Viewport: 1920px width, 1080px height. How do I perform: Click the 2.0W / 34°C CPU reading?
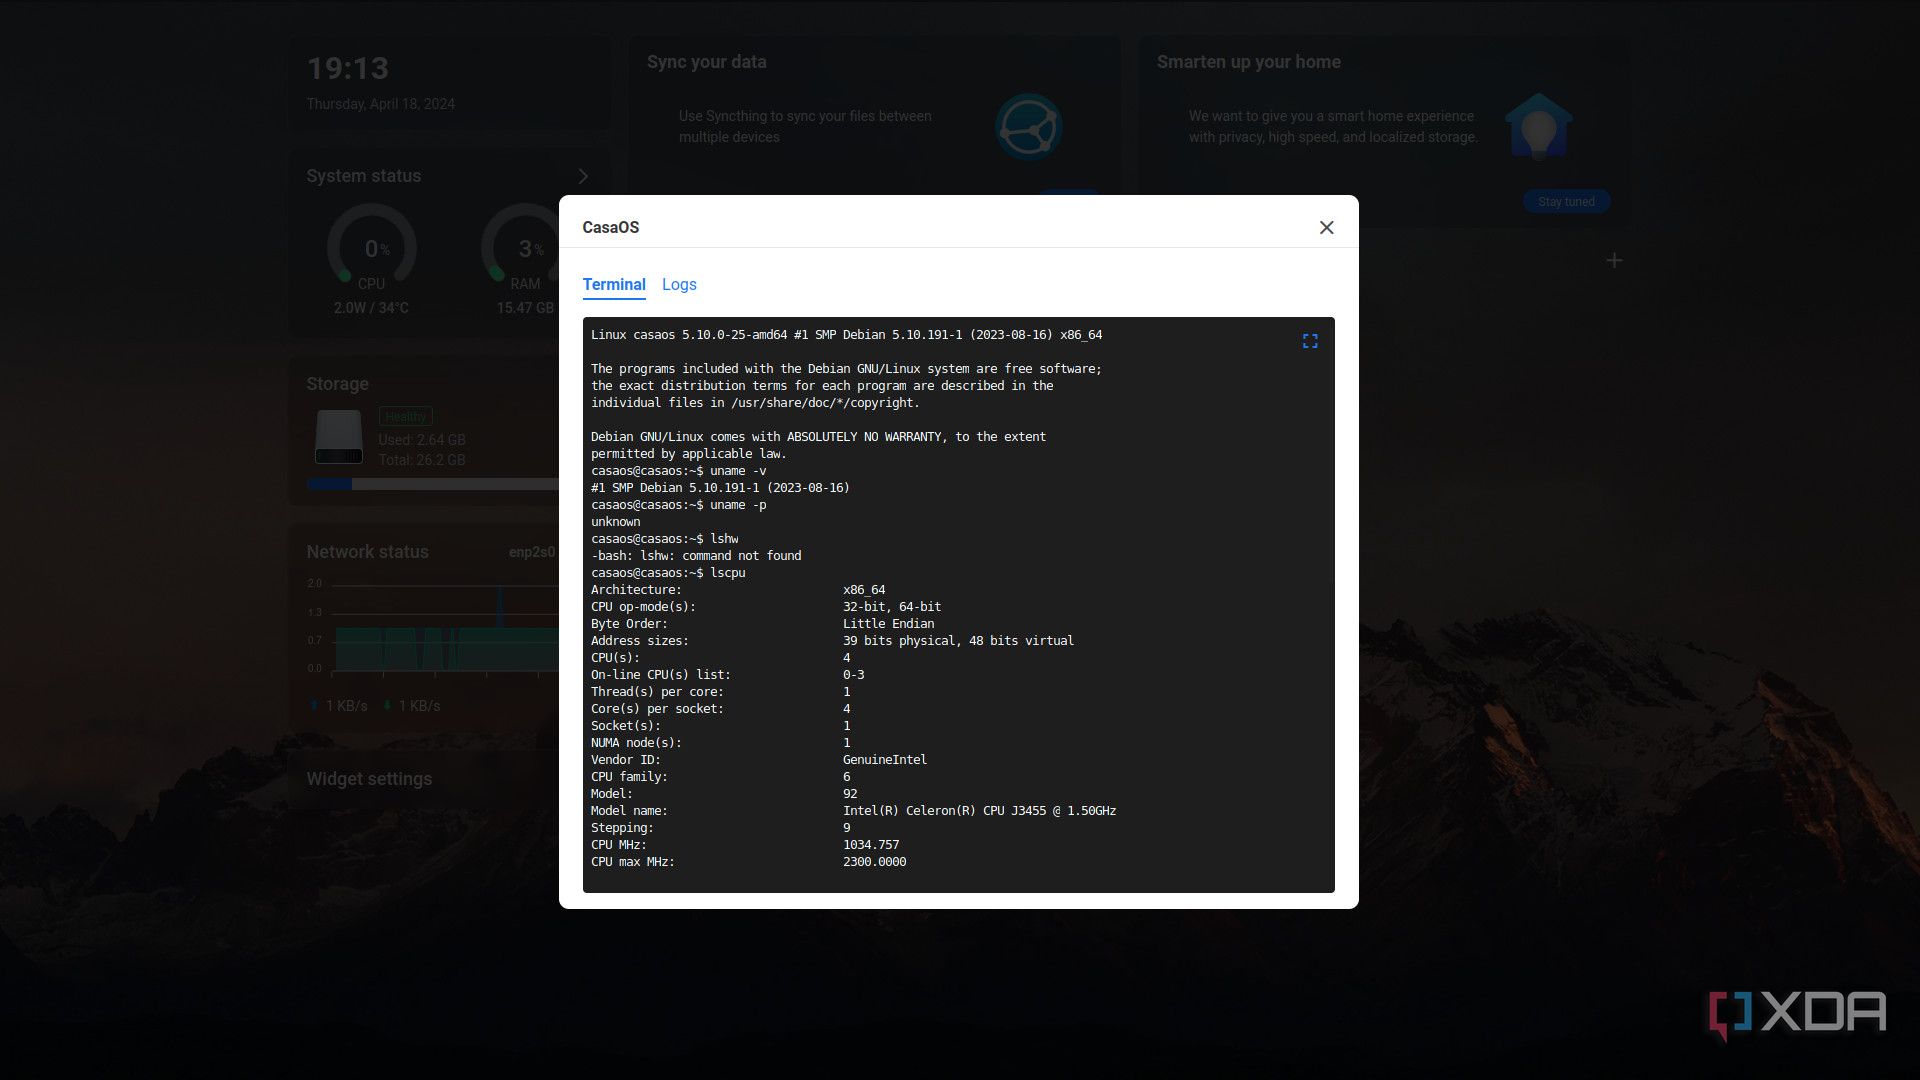coord(371,308)
